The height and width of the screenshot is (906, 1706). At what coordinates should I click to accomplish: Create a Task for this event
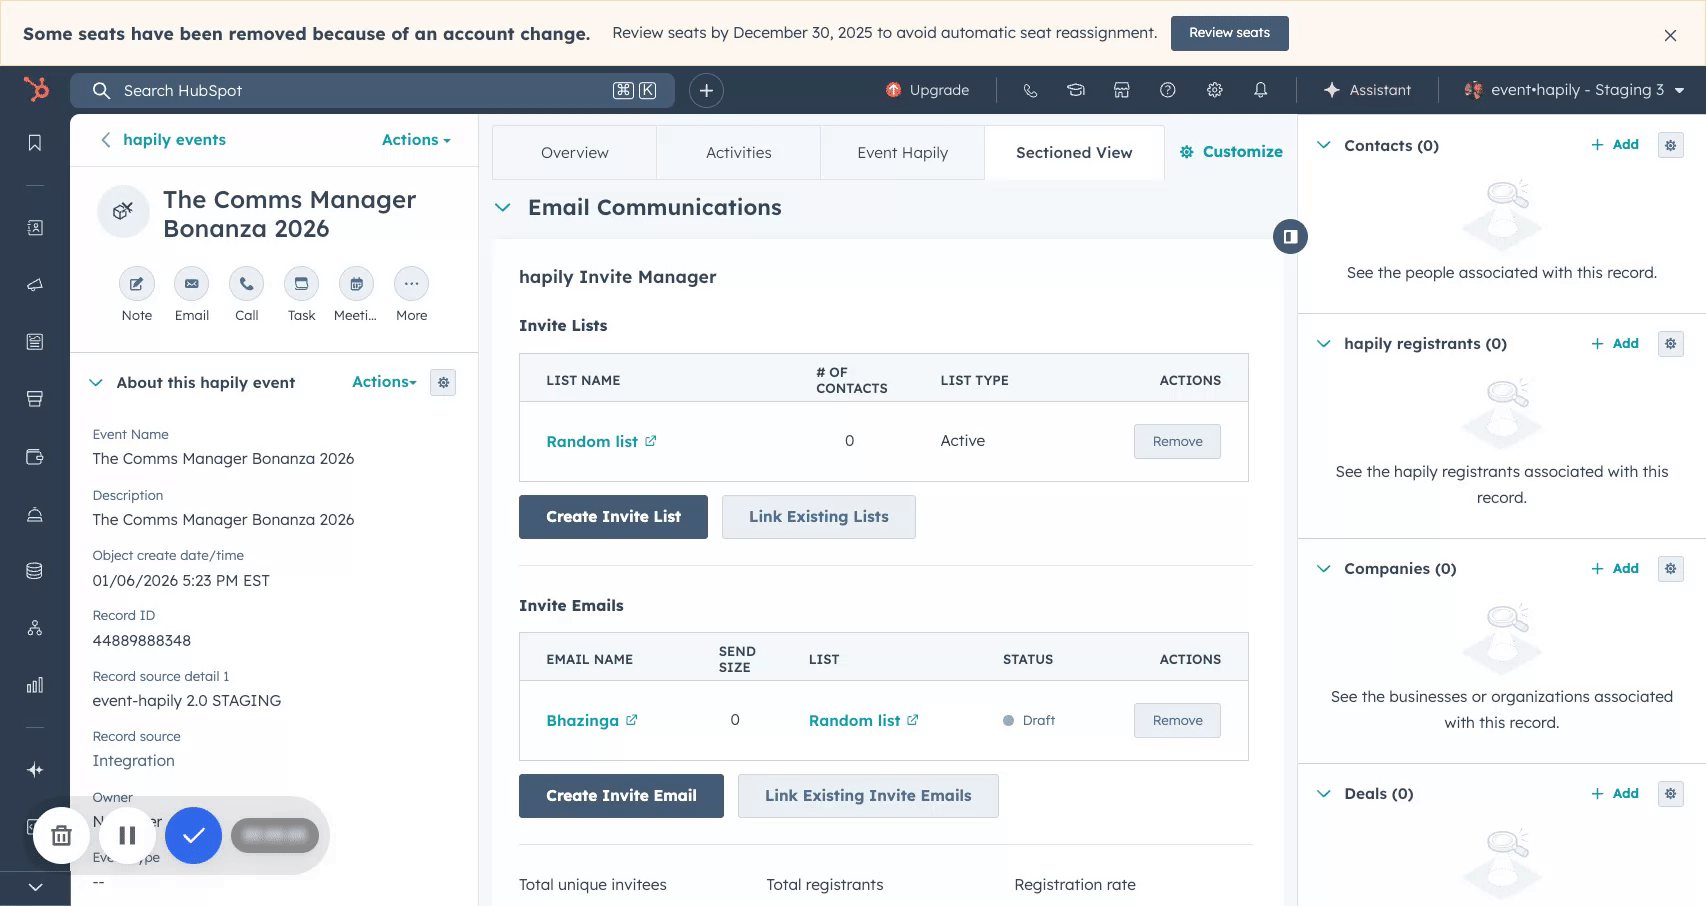(301, 284)
